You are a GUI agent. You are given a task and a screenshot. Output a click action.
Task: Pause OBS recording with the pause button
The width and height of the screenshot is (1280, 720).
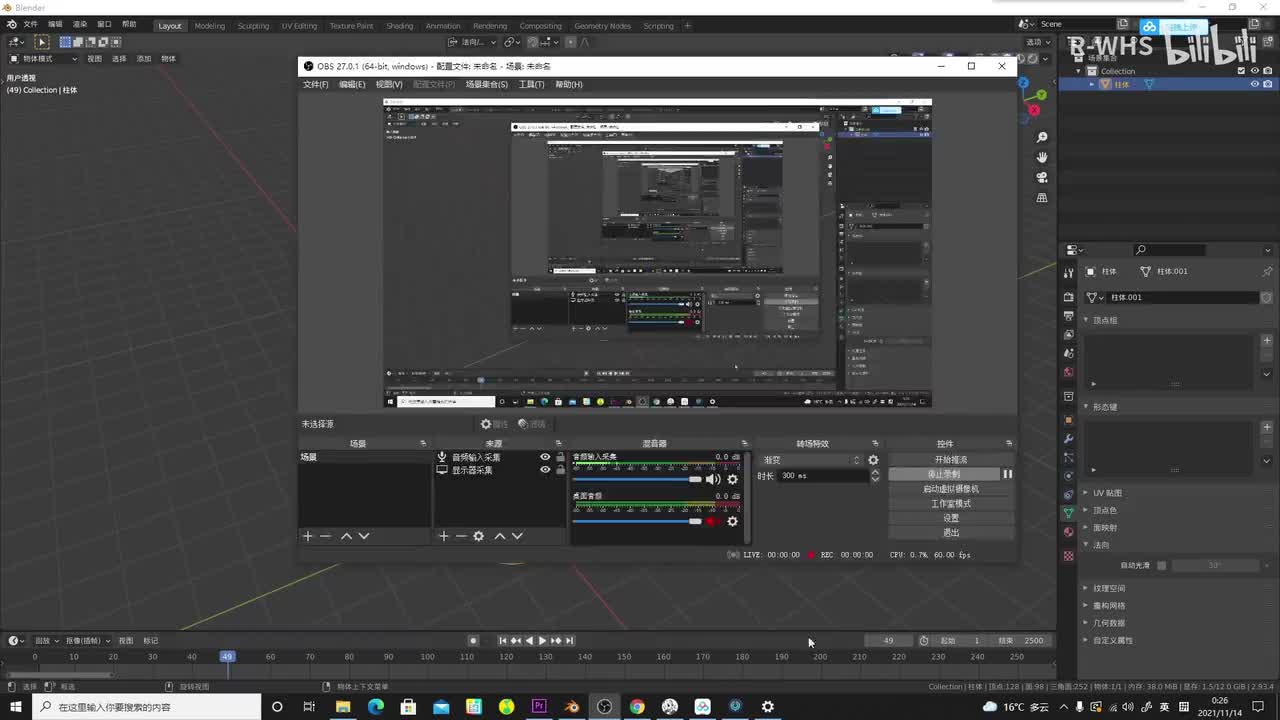[1007, 474]
